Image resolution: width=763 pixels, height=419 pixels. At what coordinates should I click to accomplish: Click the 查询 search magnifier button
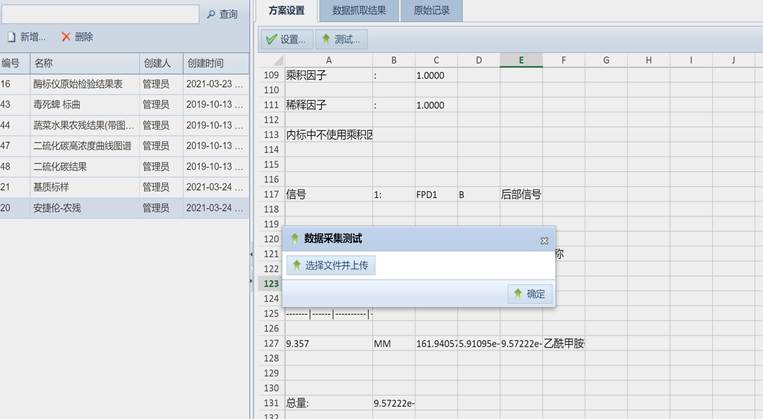pos(221,14)
